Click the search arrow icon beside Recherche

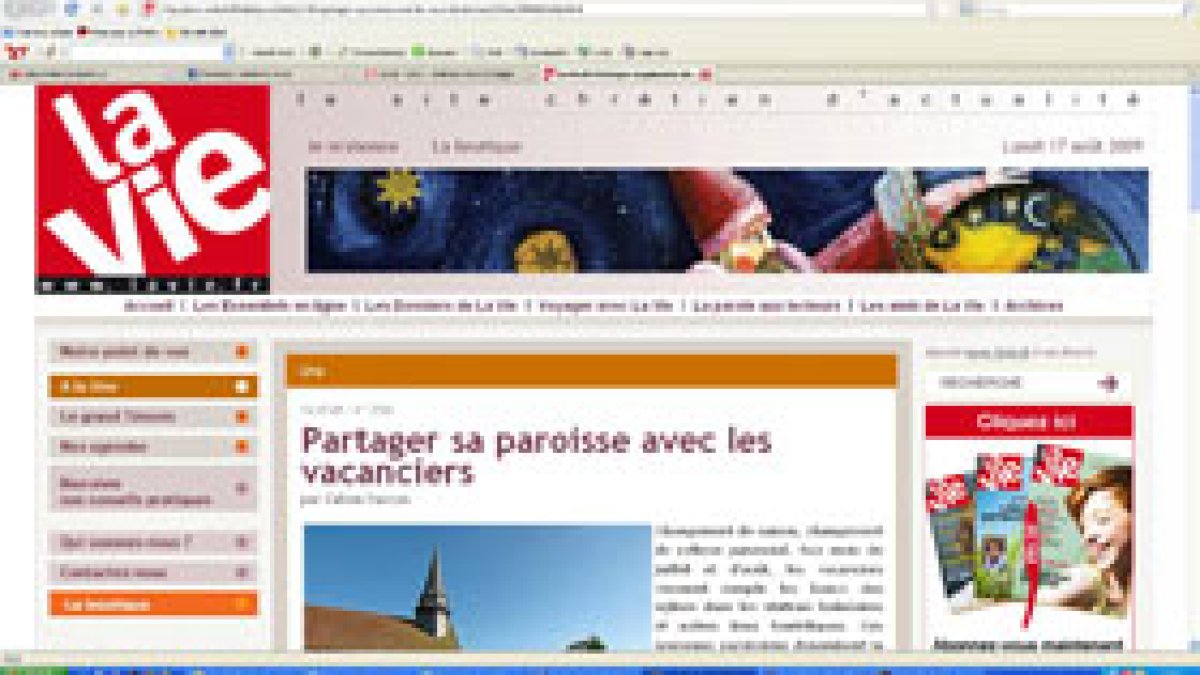coord(1108,383)
